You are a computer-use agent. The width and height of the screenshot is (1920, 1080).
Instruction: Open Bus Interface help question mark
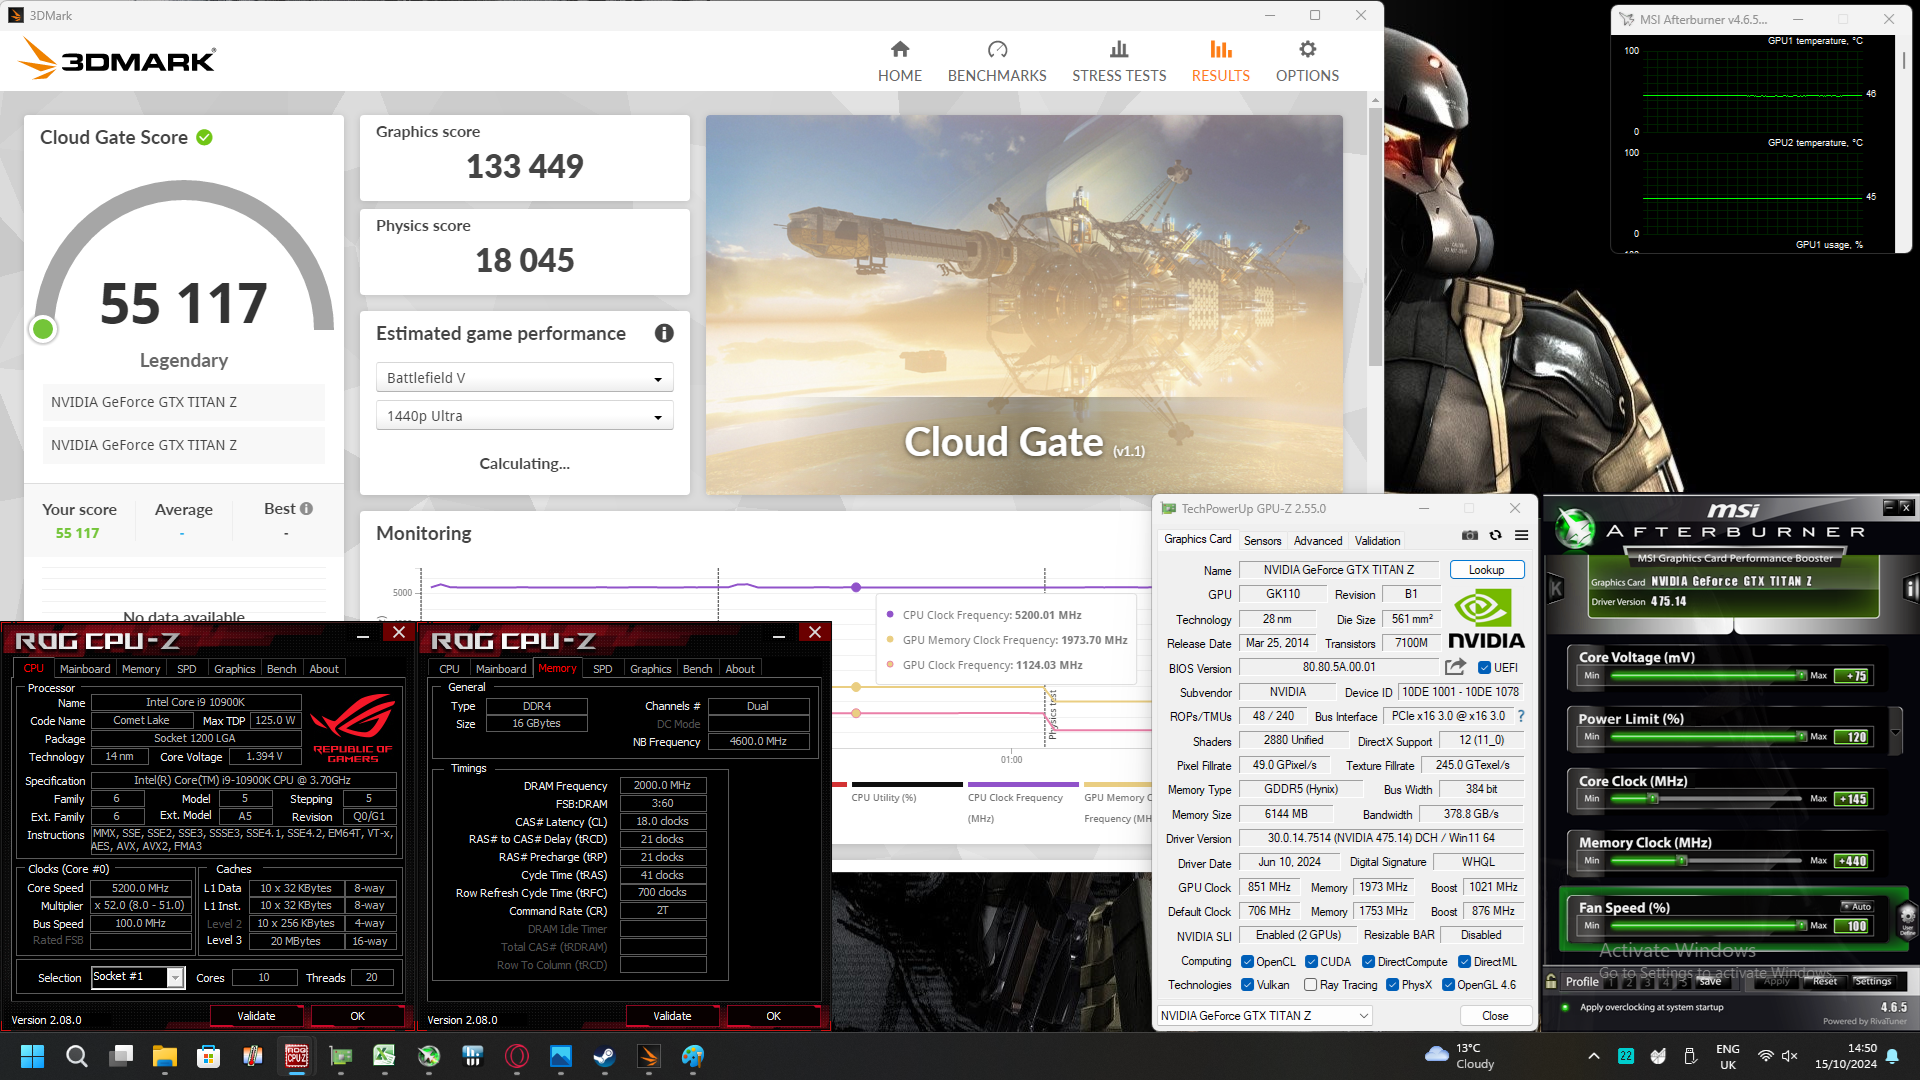tap(1521, 716)
